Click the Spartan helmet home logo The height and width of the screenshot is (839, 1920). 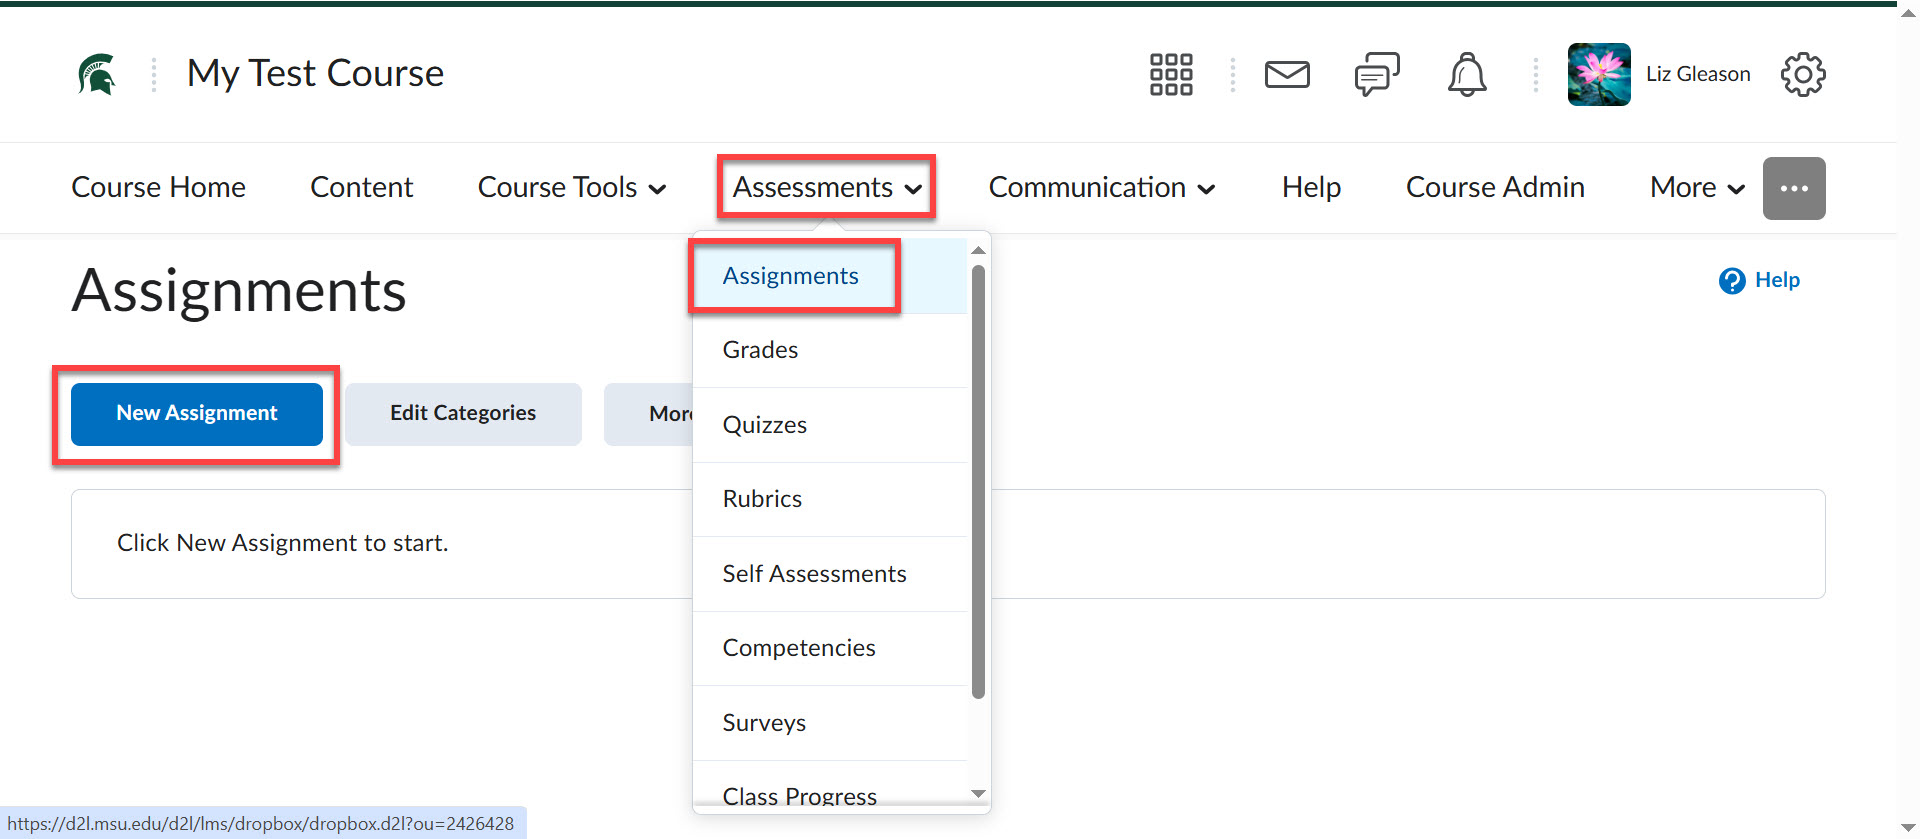(97, 74)
